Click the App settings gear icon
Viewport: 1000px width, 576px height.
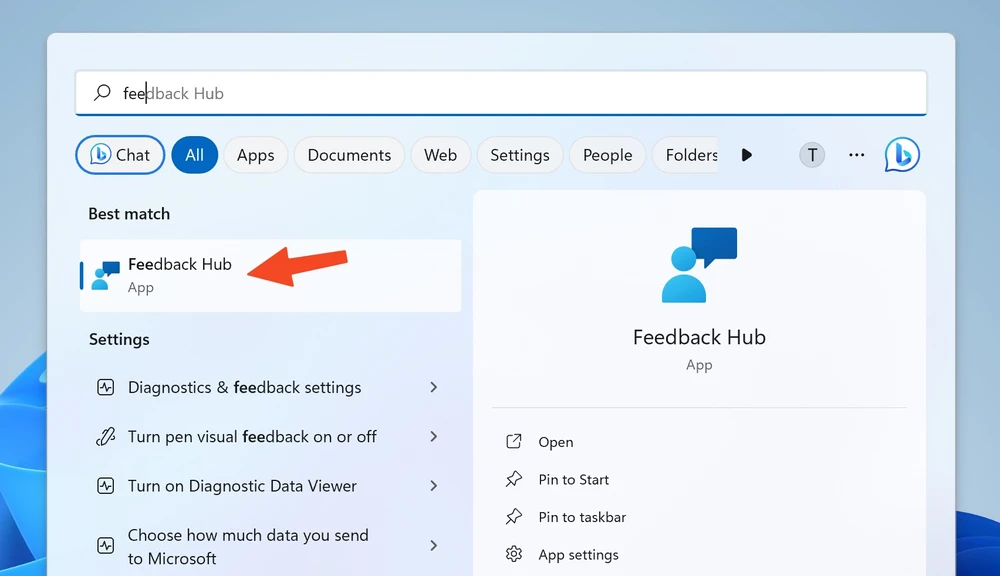(x=514, y=554)
